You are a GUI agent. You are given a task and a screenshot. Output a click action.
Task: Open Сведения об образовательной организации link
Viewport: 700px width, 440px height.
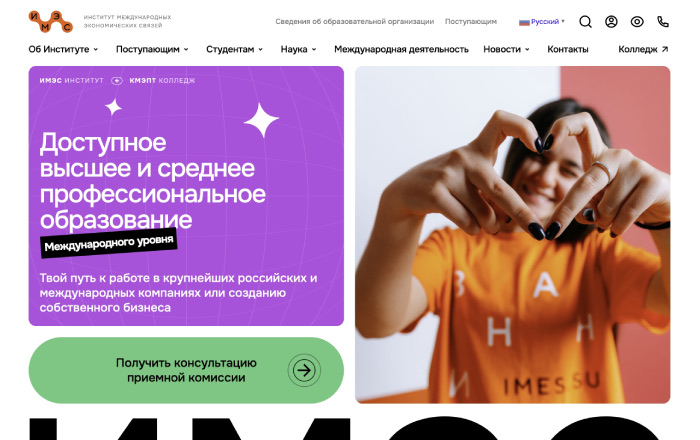(x=354, y=21)
